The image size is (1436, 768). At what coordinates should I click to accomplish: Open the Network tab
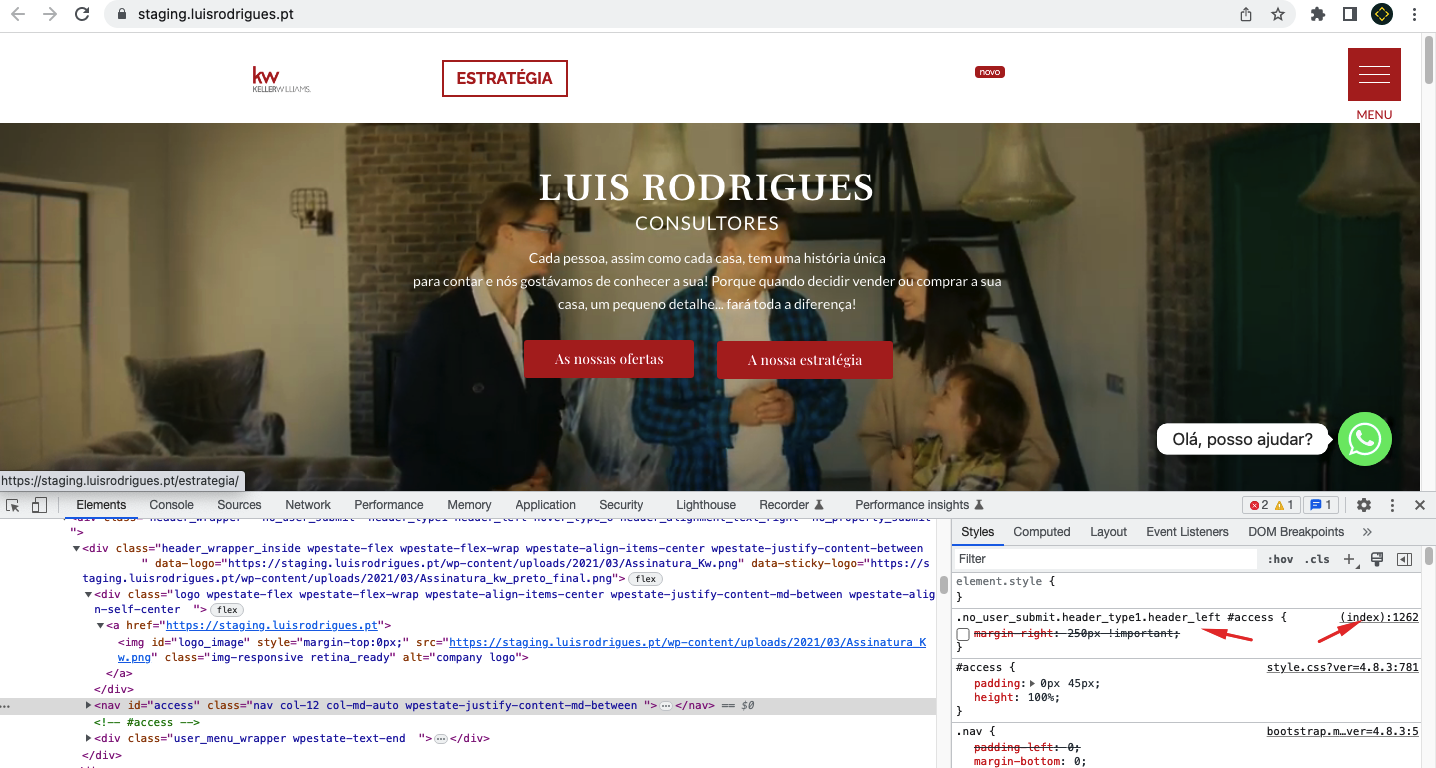[x=307, y=505]
